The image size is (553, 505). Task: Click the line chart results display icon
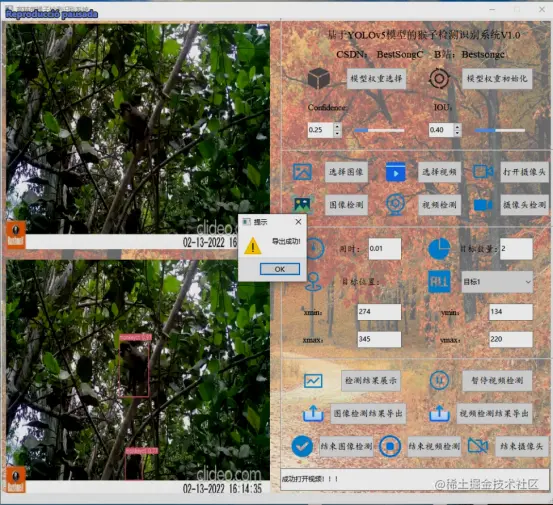(x=313, y=381)
